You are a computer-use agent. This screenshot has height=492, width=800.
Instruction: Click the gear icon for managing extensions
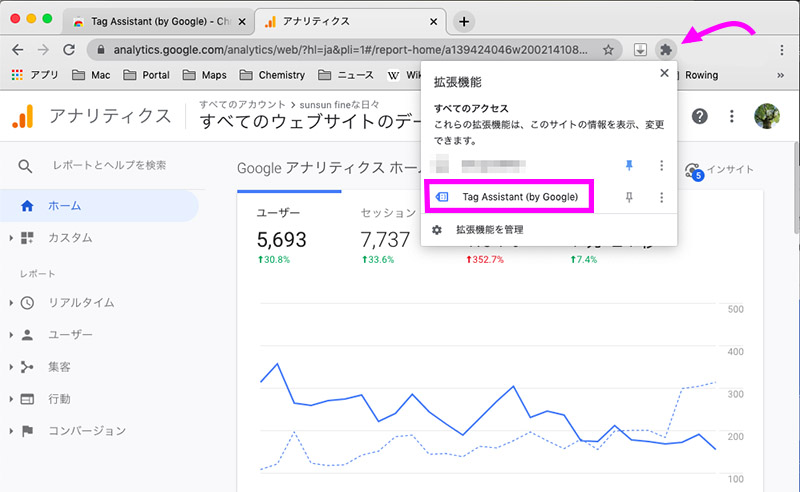pyautogui.click(x=437, y=230)
